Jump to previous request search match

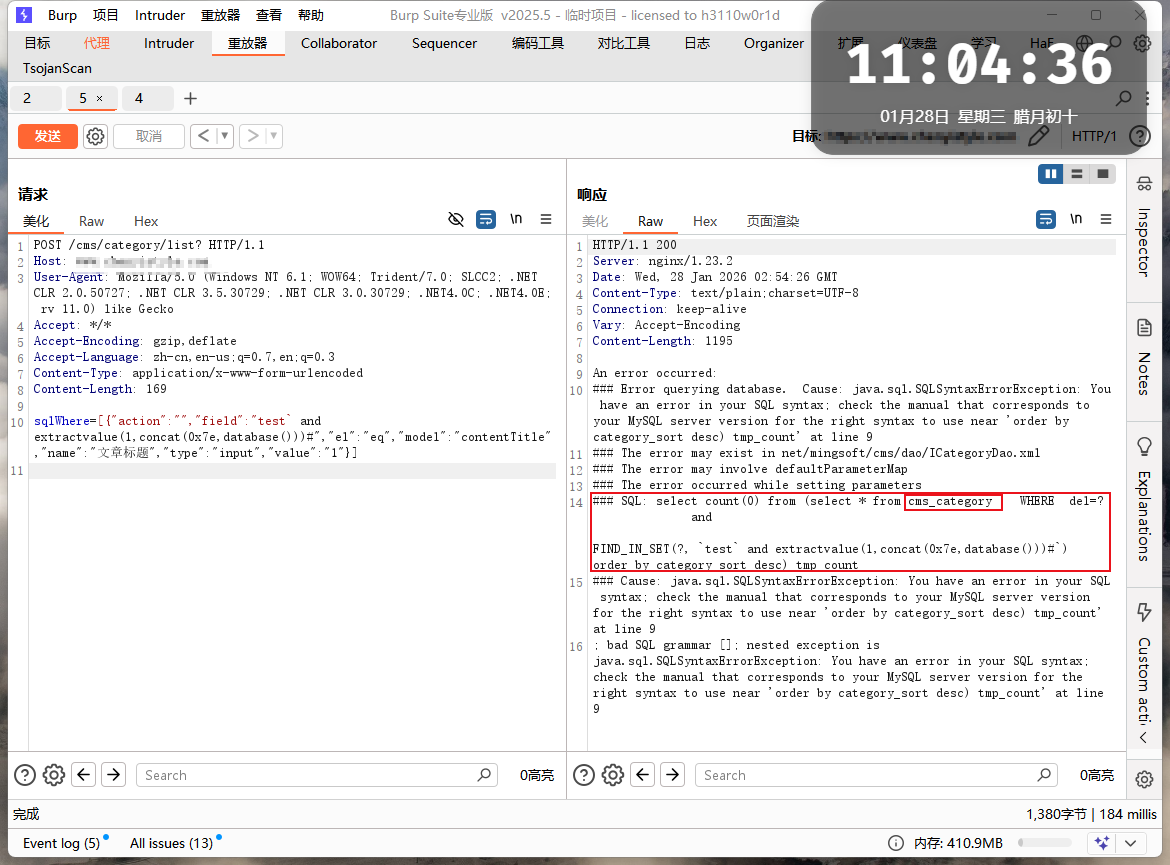(84, 775)
